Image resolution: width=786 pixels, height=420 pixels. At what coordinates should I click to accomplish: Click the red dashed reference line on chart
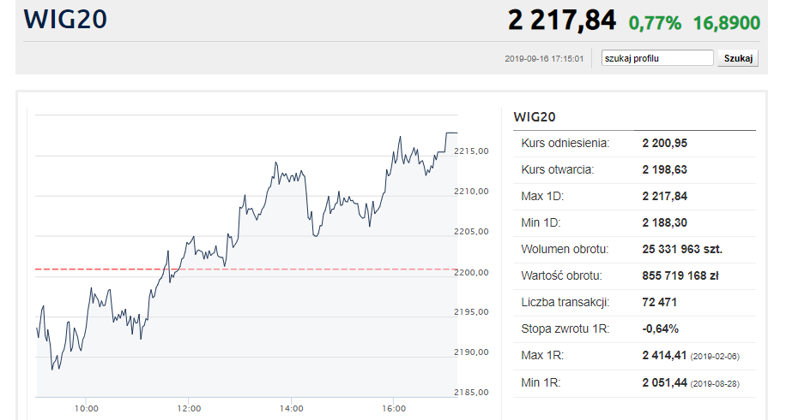point(246,270)
